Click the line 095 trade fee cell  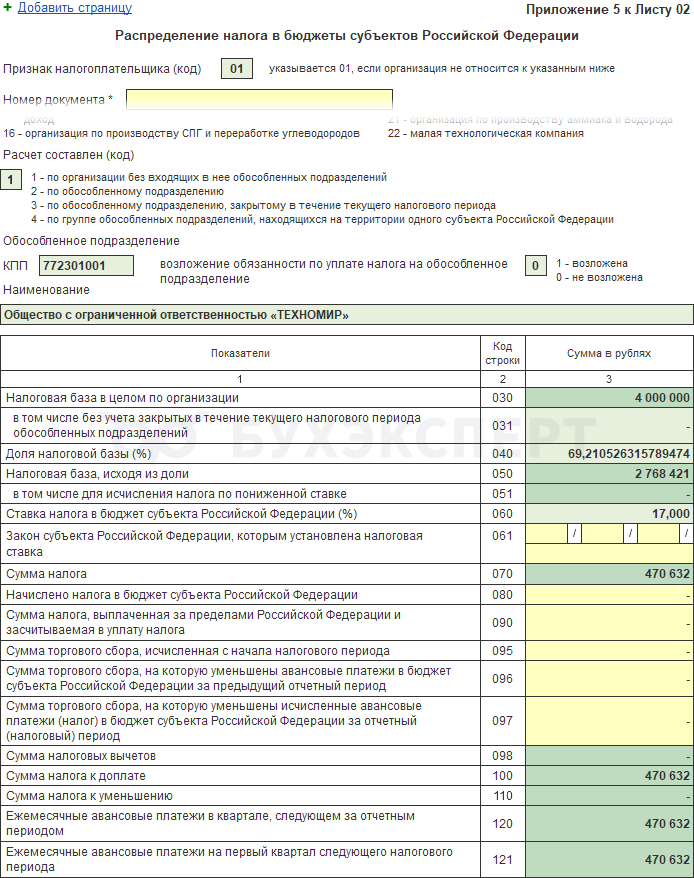click(609, 651)
